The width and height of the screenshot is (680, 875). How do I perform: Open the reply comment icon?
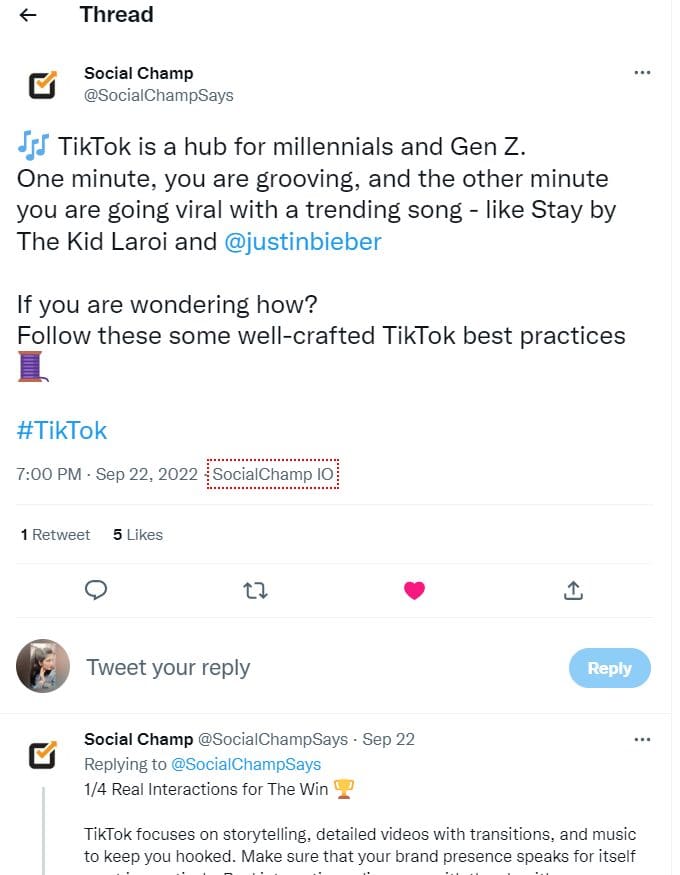tap(95, 590)
